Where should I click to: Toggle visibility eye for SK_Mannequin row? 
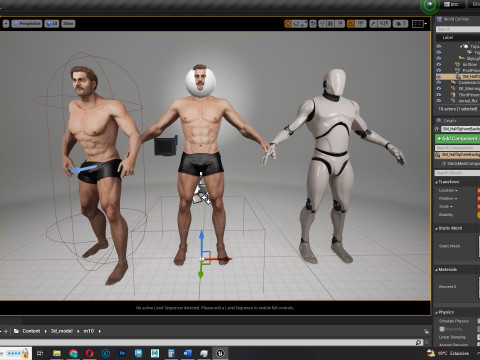439,88
